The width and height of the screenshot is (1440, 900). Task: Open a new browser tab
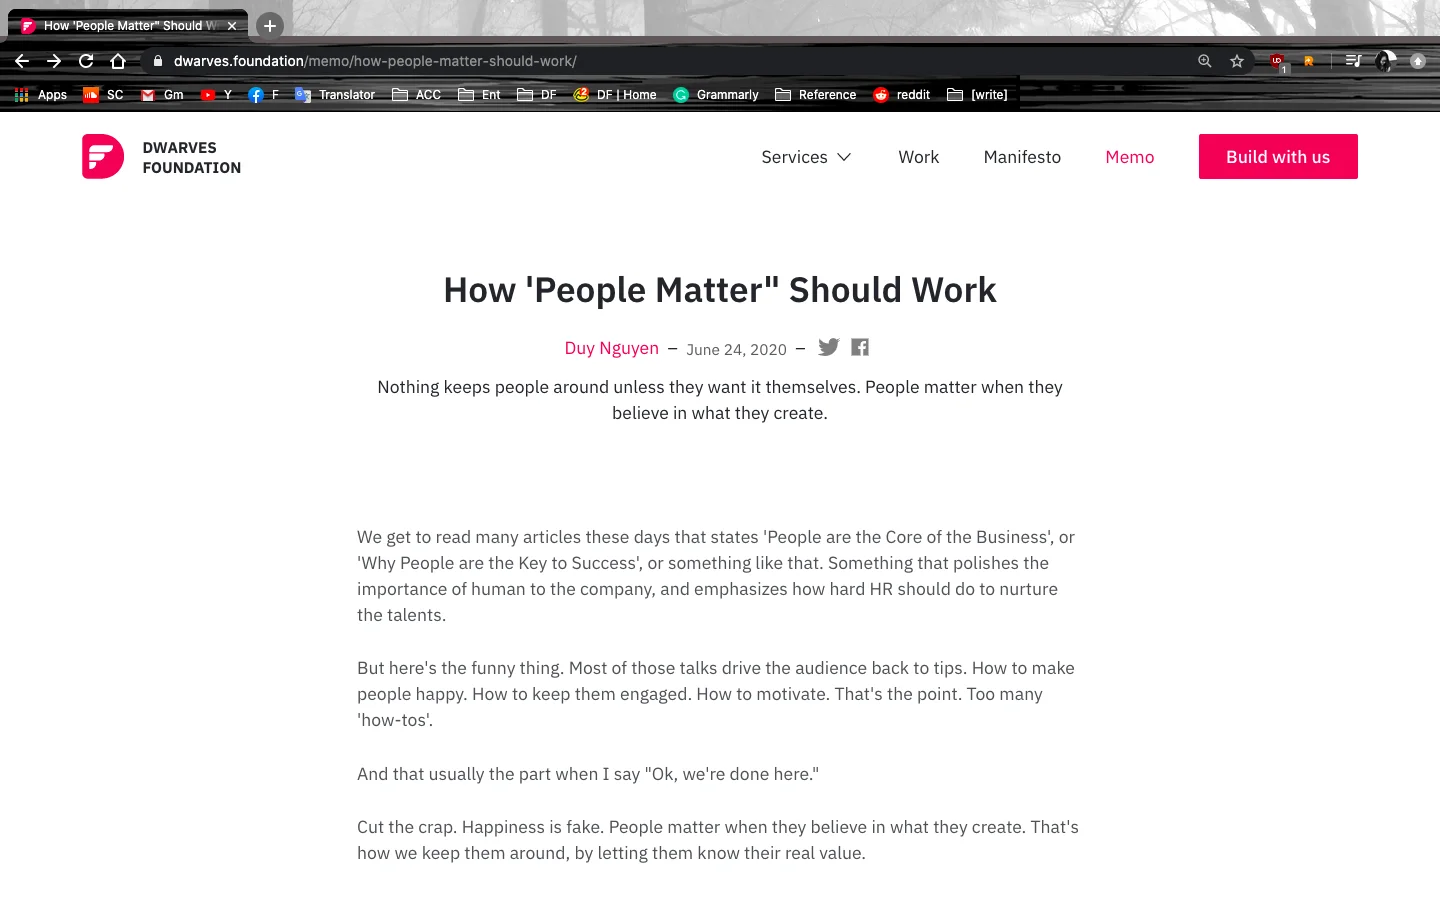pos(270,26)
